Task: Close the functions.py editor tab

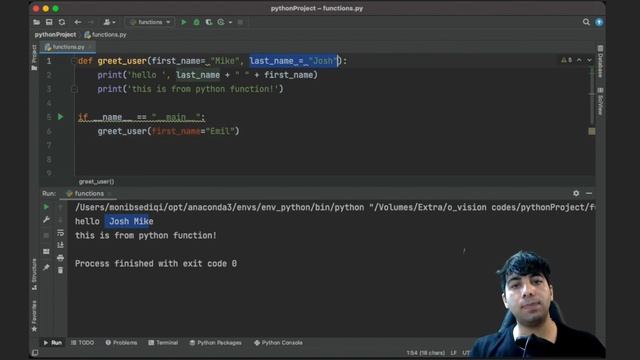Action: coord(90,47)
